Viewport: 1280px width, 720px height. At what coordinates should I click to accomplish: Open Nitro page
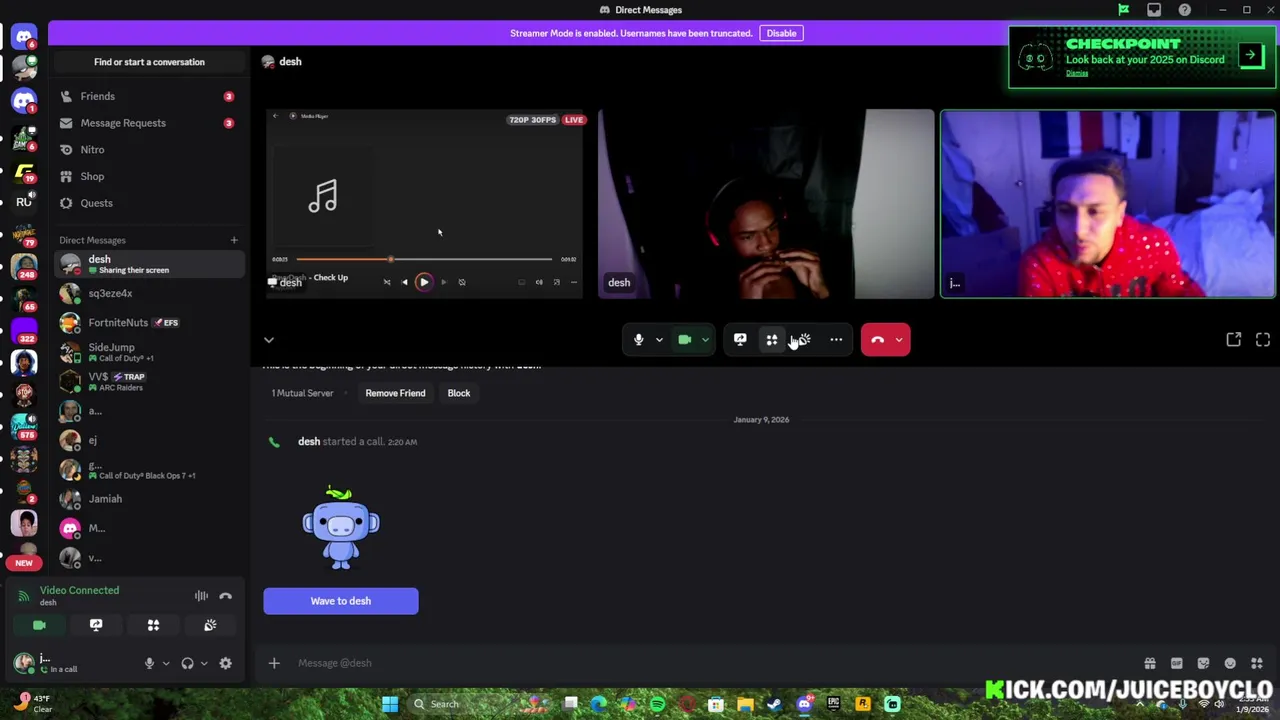coord(149,150)
